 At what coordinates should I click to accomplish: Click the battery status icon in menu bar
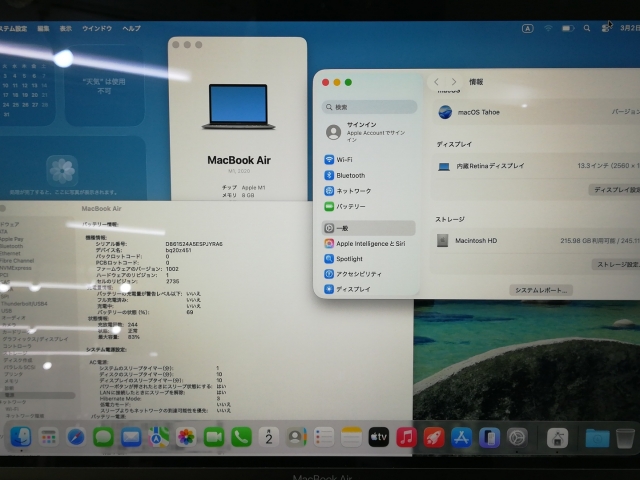click(568, 28)
